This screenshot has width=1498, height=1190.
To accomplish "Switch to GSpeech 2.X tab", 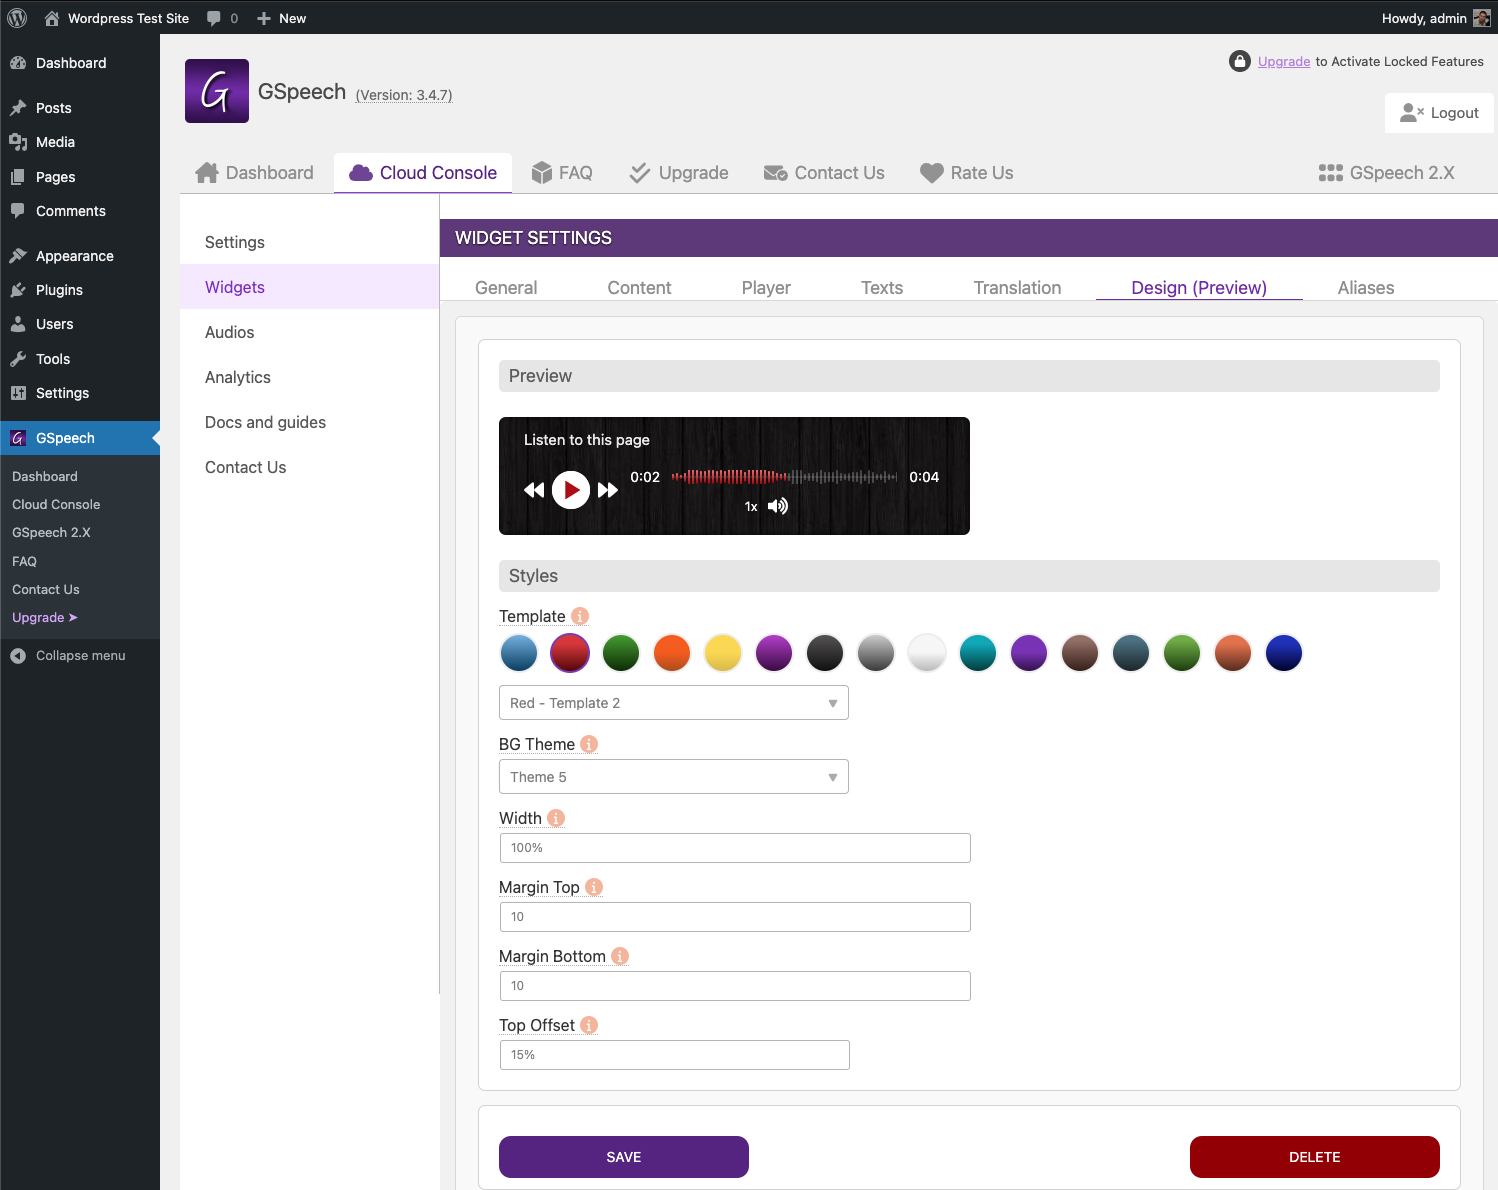I will pyautogui.click(x=1386, y=173).
